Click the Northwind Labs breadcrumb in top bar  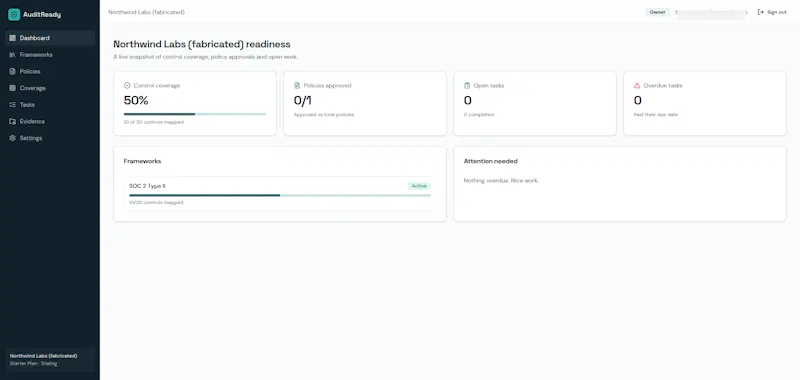(146, 12)
